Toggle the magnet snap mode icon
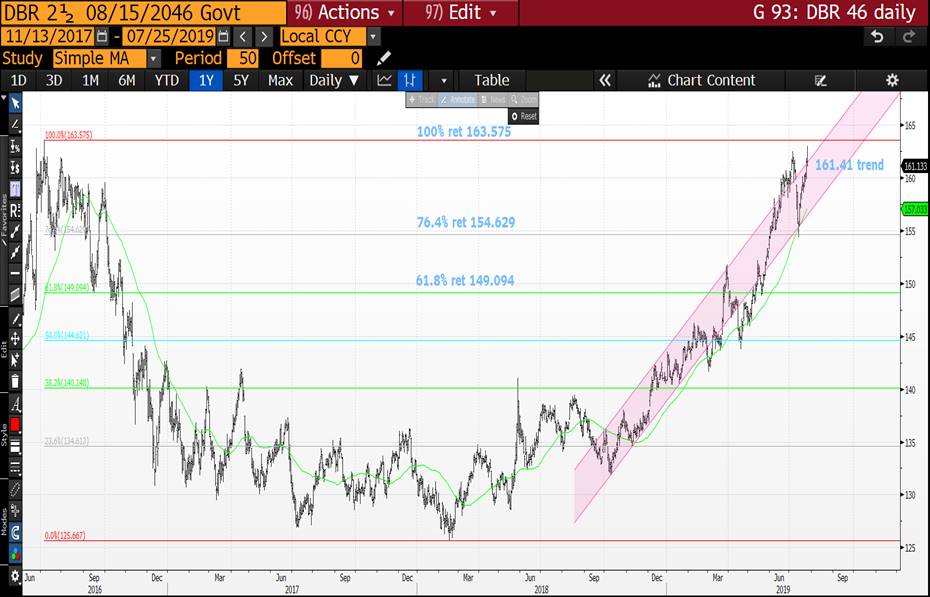 [x=15, y=532]
